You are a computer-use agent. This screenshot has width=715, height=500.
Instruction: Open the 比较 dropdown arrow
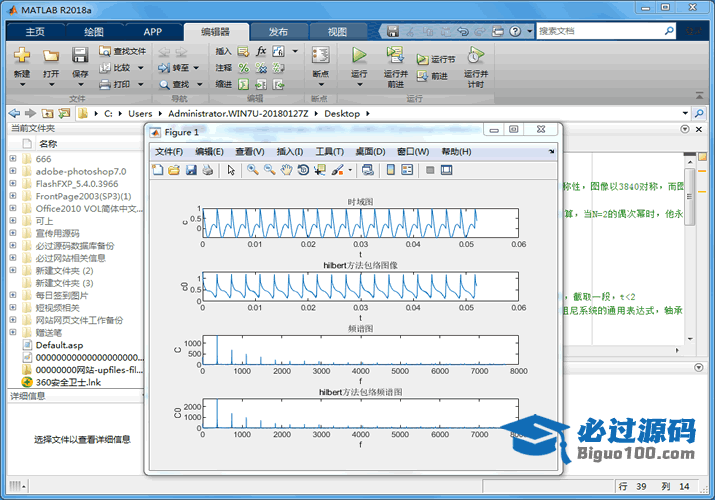(x=140, y=68)
